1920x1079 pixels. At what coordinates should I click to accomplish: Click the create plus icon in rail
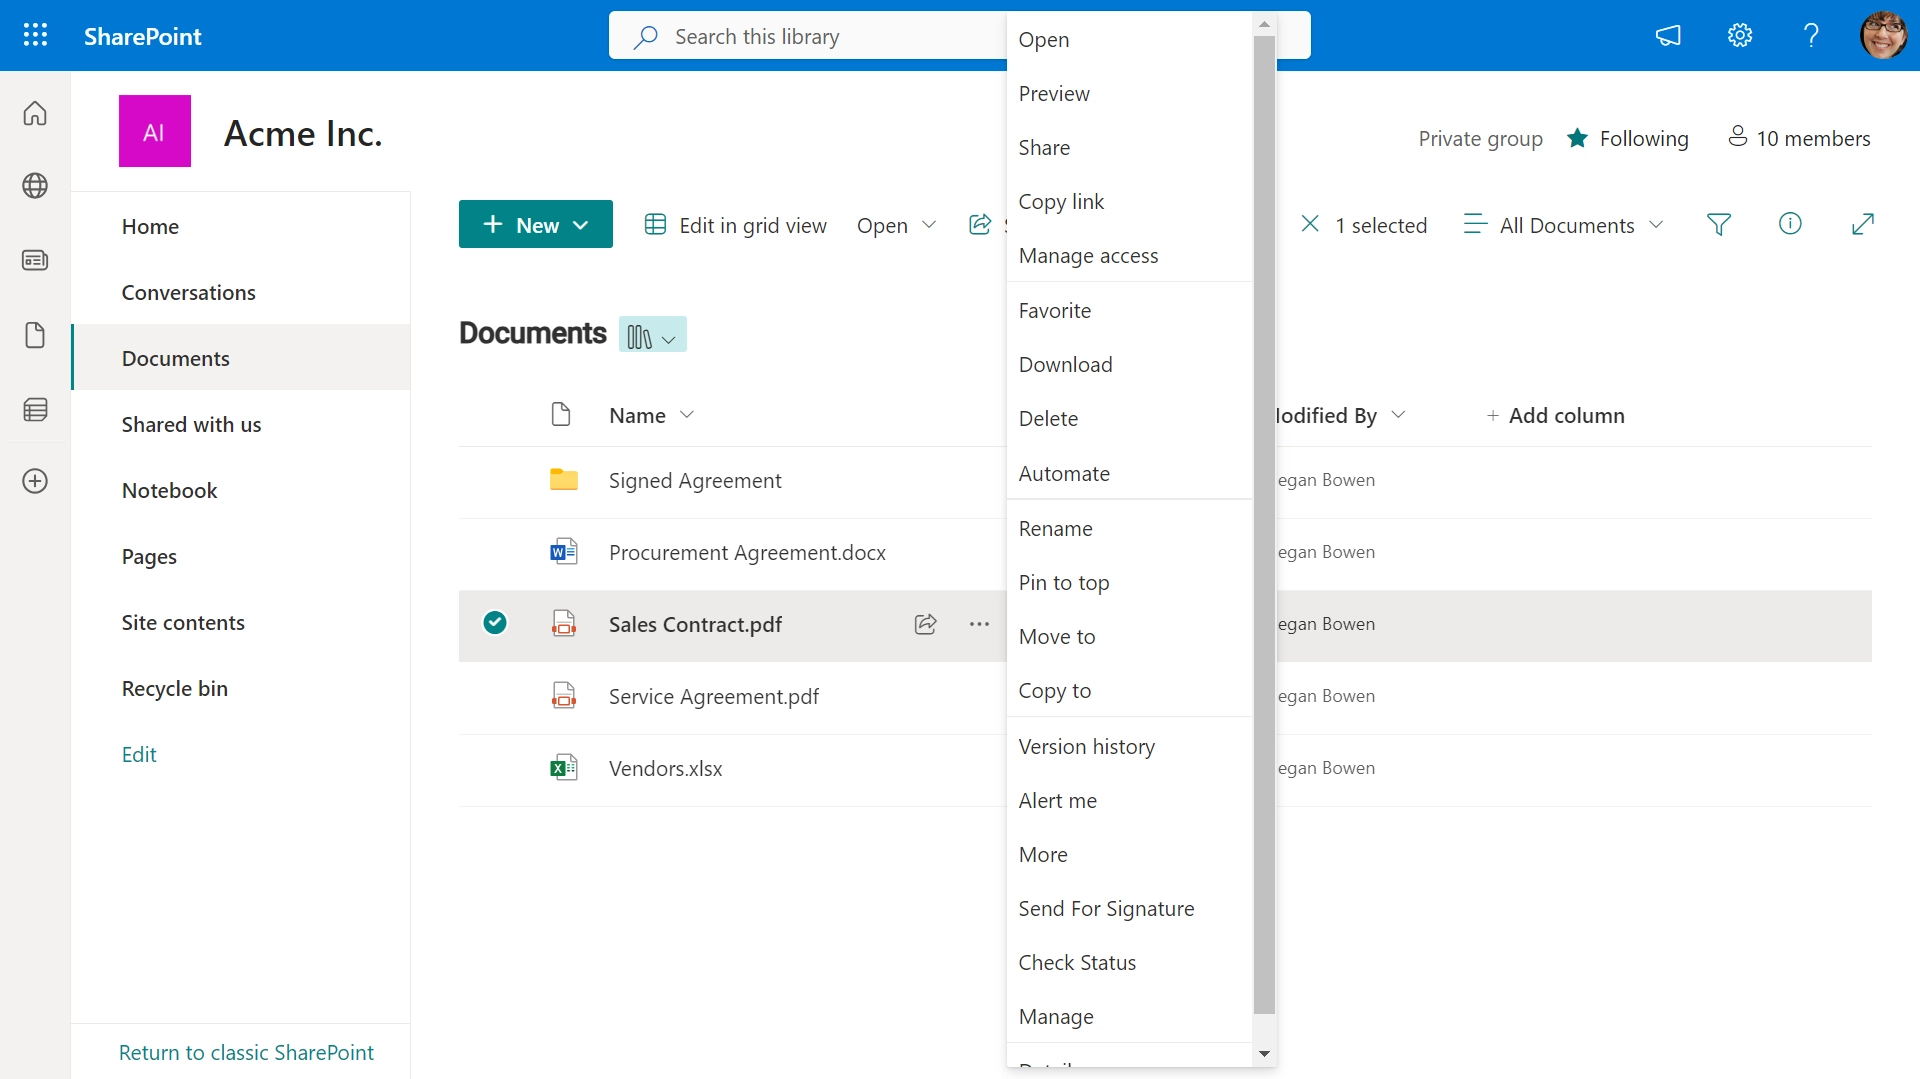pyautogui.click(x=35, y=481)
